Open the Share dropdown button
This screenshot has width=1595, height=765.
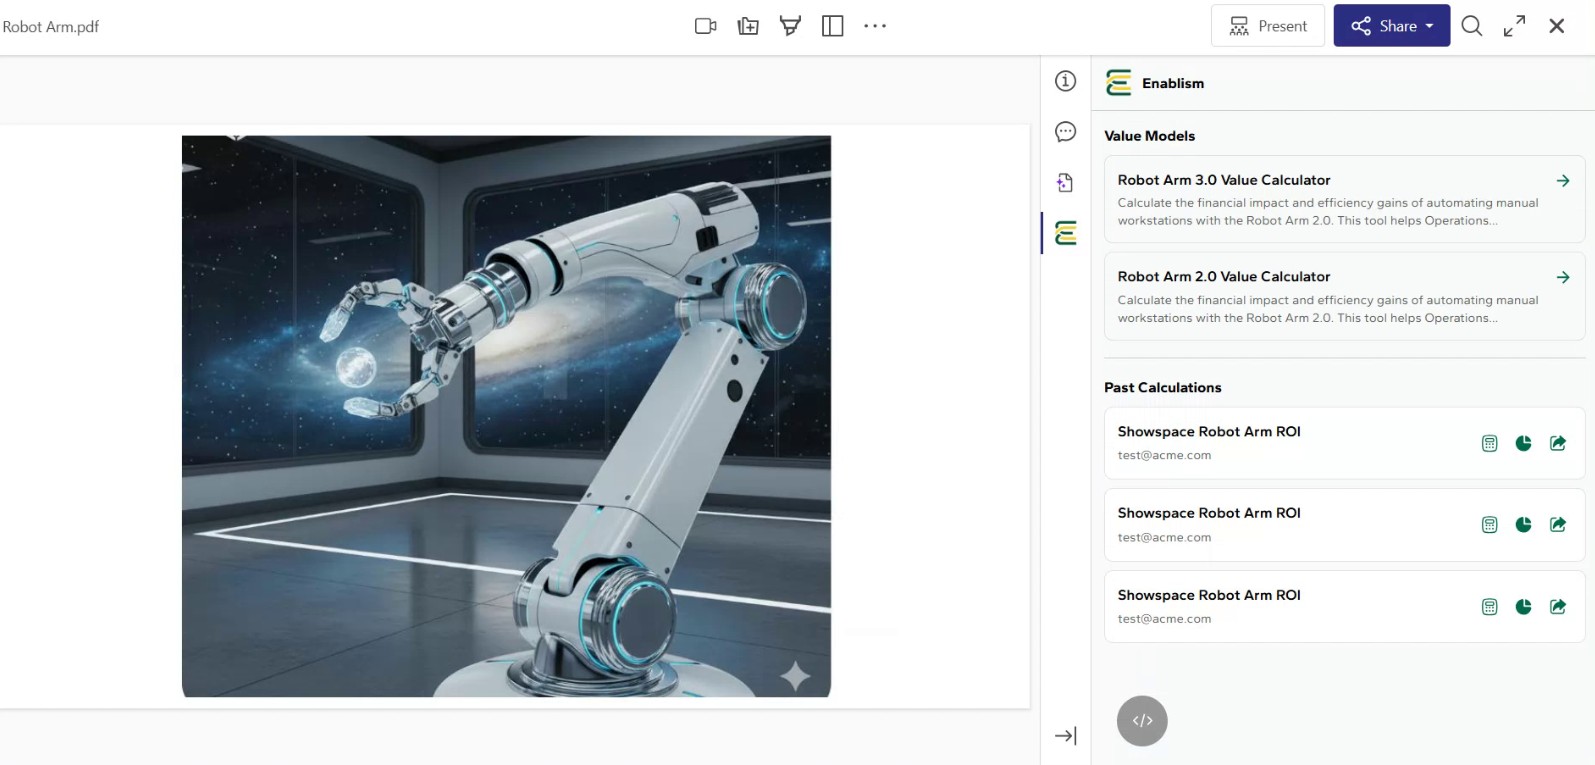pos(1391,26)
